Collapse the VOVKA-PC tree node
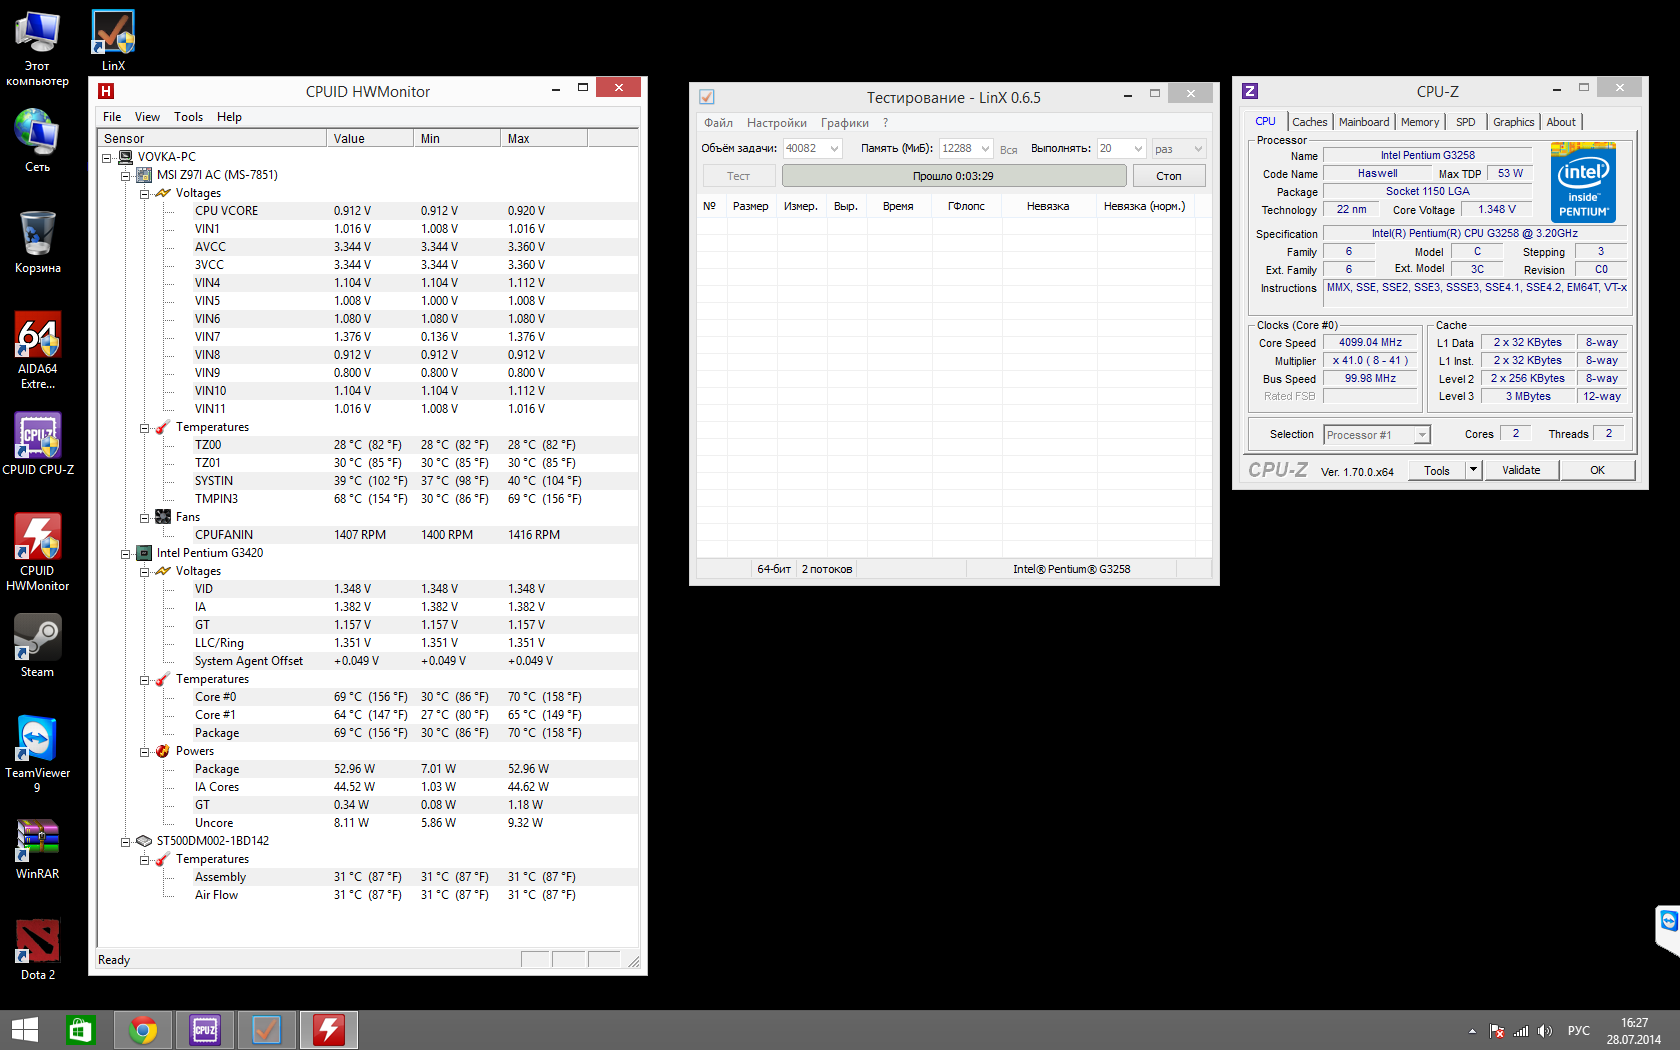1680x1050 pixels. point(107,157)
